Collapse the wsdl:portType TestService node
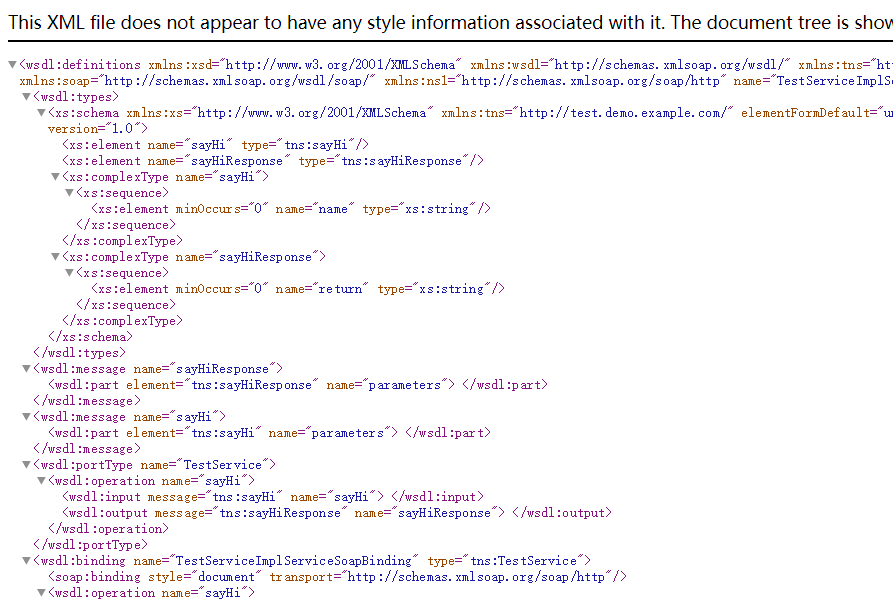 (x=26, y=465)
